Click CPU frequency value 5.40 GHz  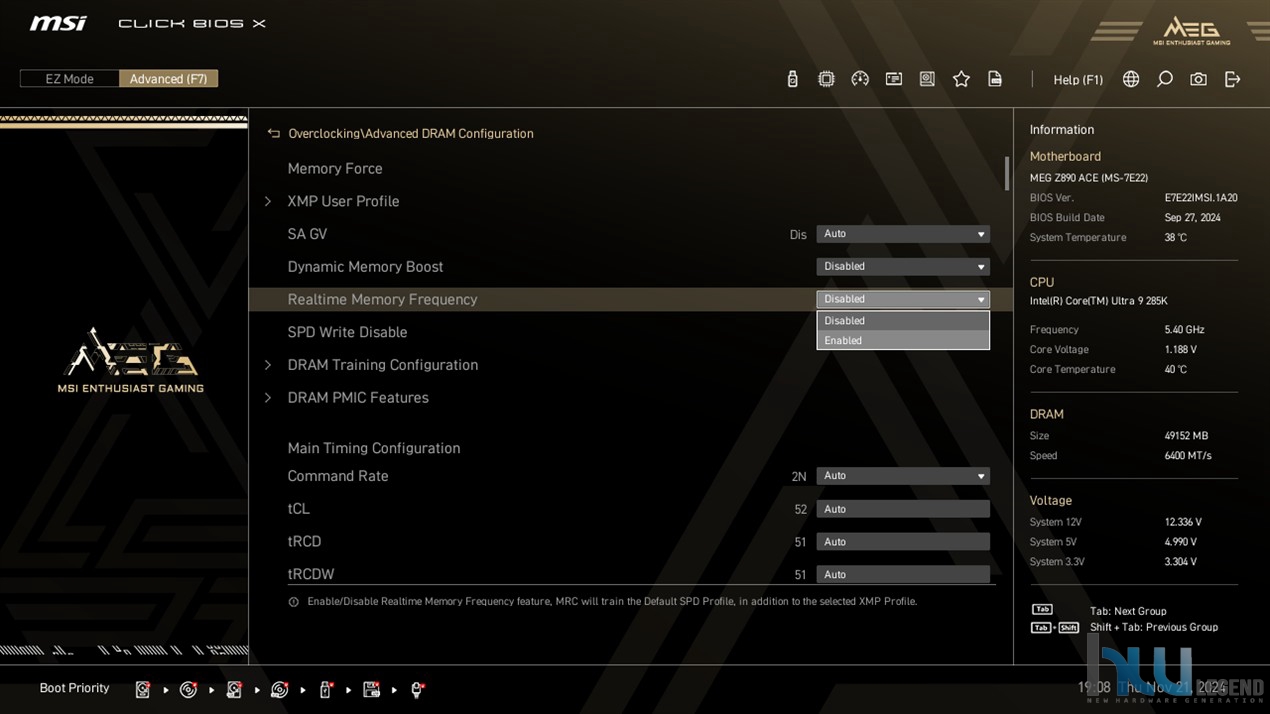click(1184, 330)
